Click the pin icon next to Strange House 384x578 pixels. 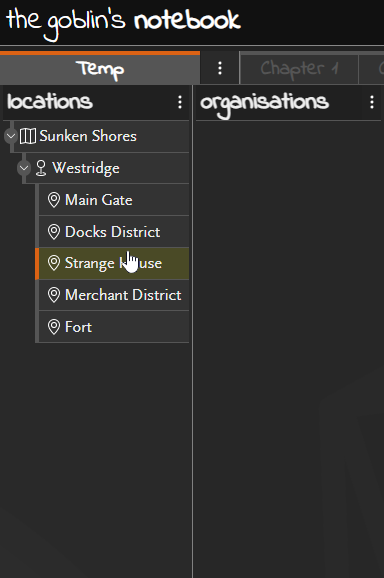tap(54, 263)
